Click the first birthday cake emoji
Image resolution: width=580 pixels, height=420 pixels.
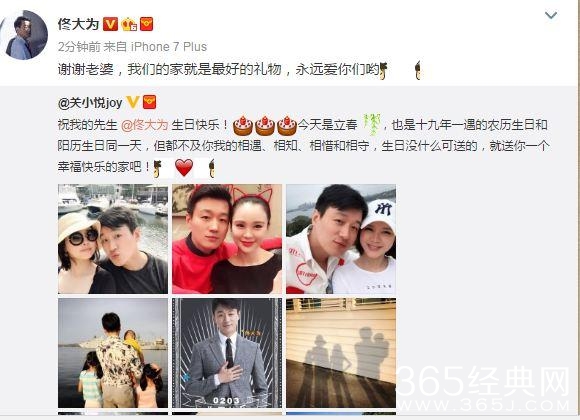(243, 126)
